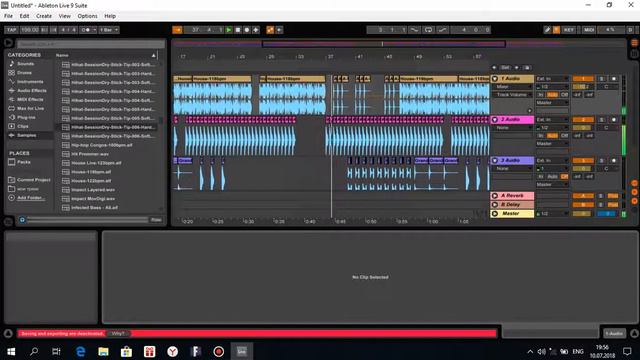Open Current Project in Places
The image size is (640, 360).
(33, 180)
